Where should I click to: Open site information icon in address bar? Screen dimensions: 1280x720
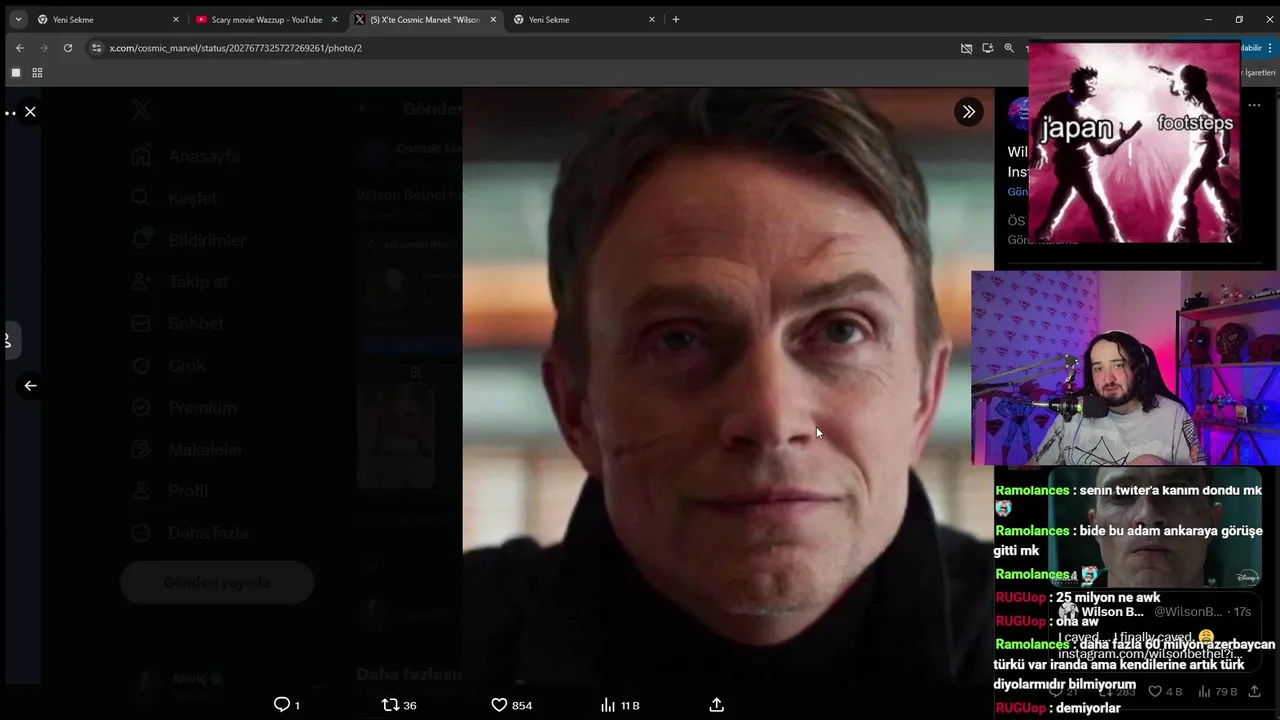tap(96, 48)
